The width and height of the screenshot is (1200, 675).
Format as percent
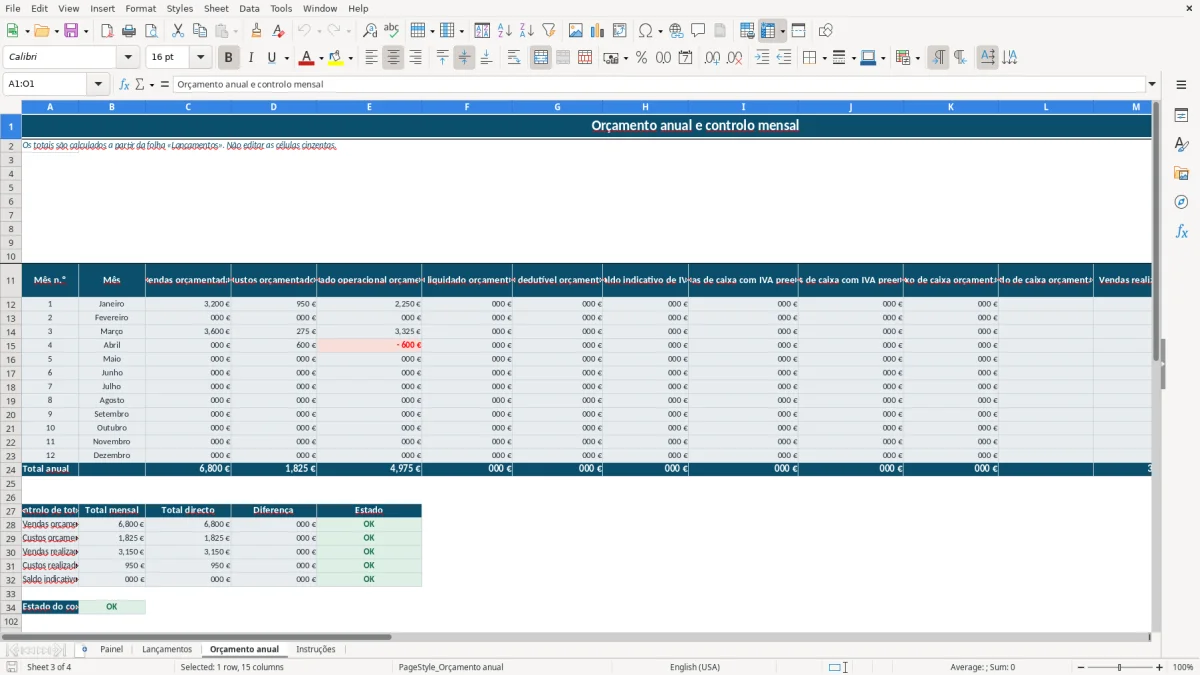click(641, 58)
